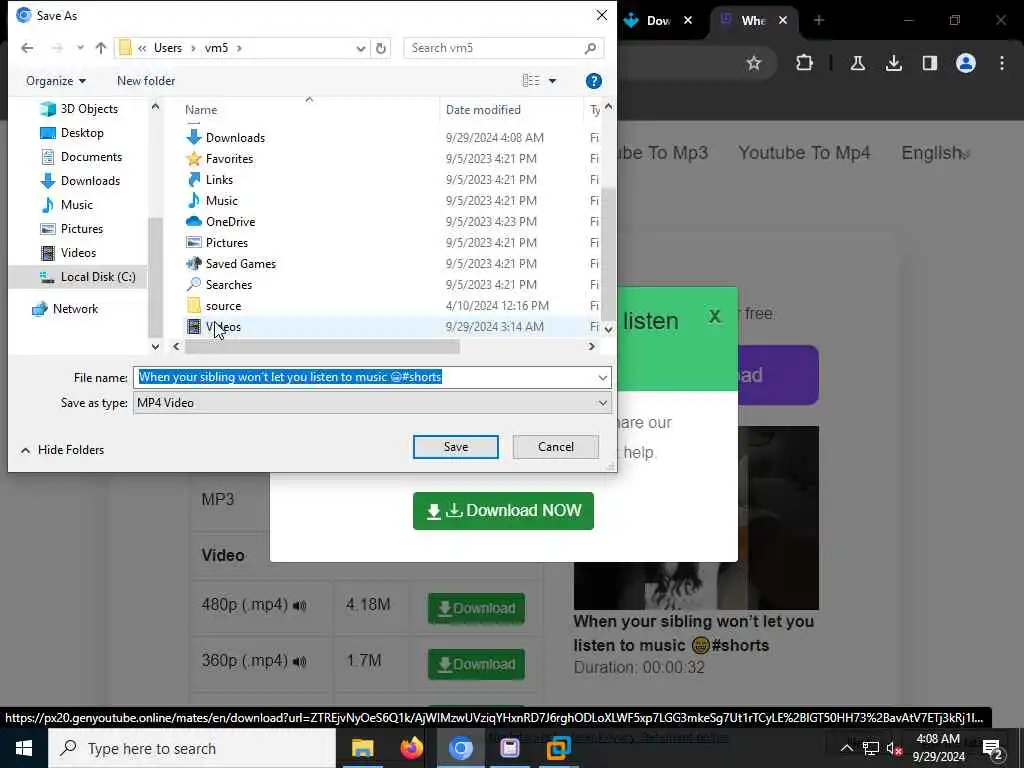Open Chrome profile avatar
The width and height of the screenshot is (1024, 768).
tap(965, 63)
